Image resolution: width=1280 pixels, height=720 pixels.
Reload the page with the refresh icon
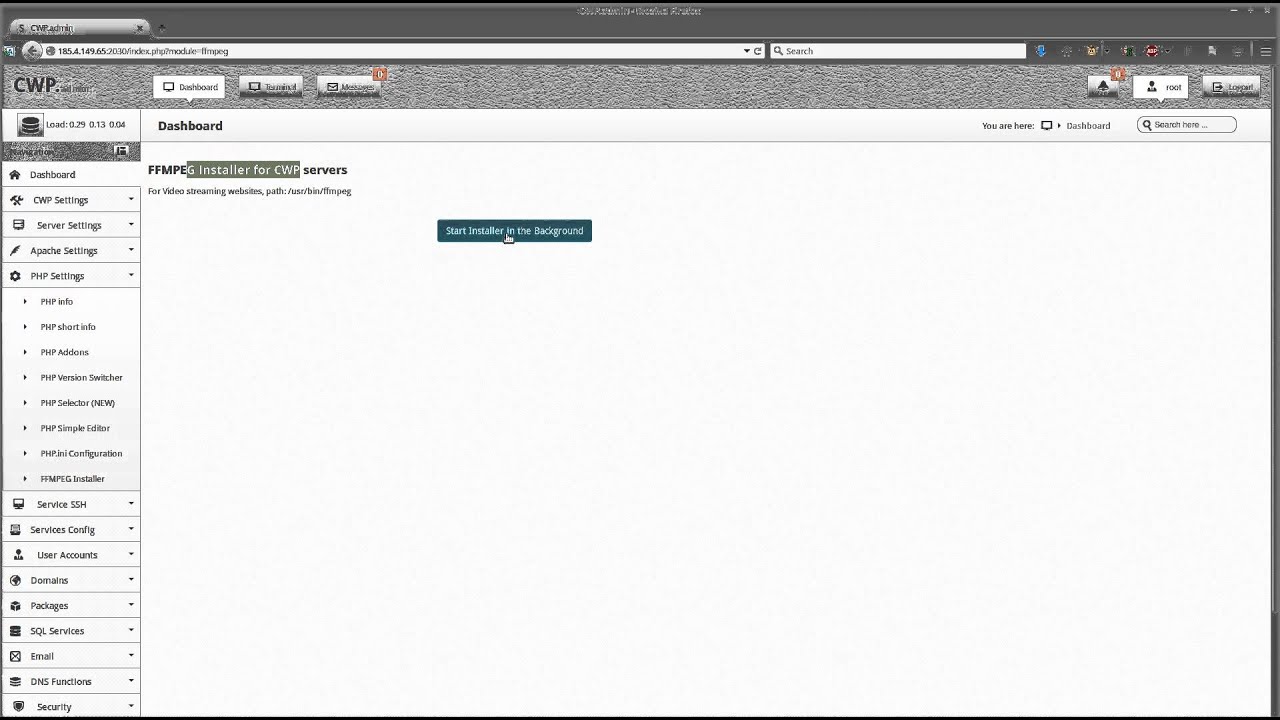758,51
